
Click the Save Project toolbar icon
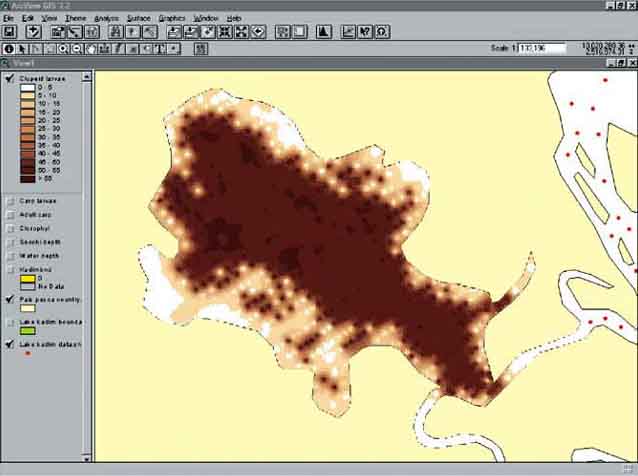point(9,32)
